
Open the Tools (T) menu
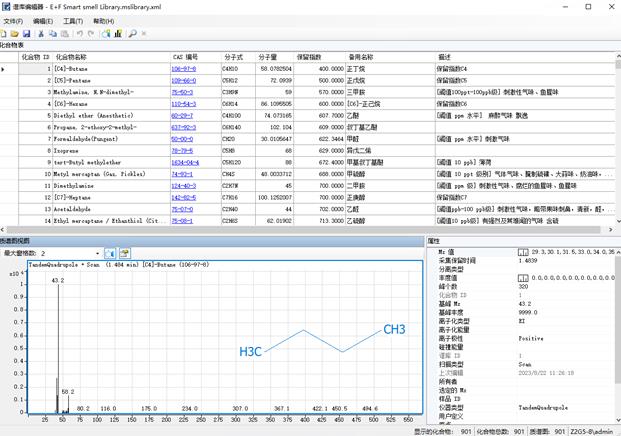pyautogui.click(x=73, y=21)
